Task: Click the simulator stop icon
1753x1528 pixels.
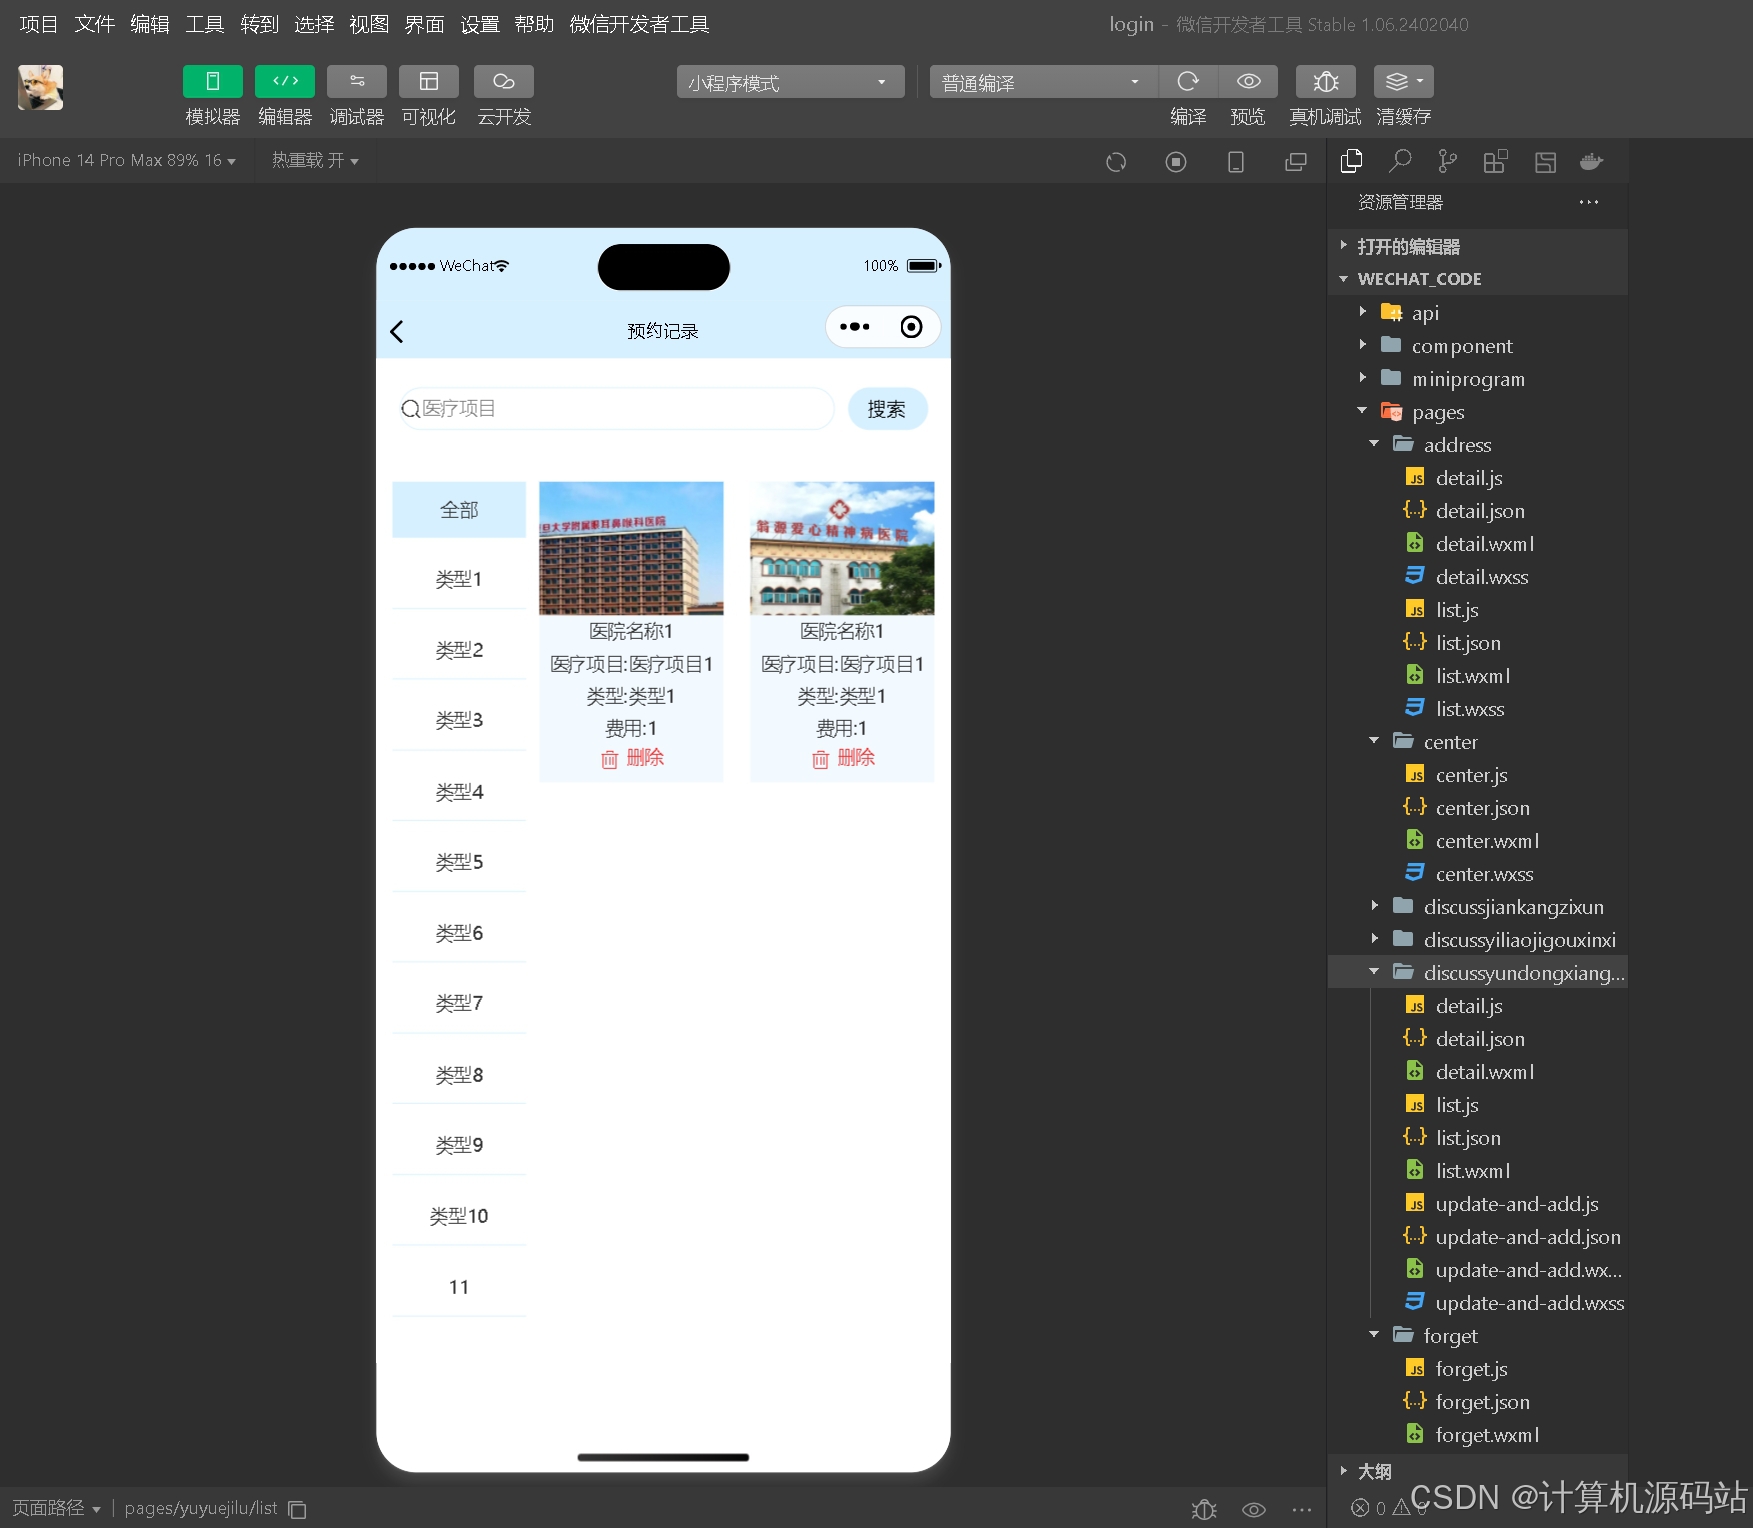Action: [1176, 162]
